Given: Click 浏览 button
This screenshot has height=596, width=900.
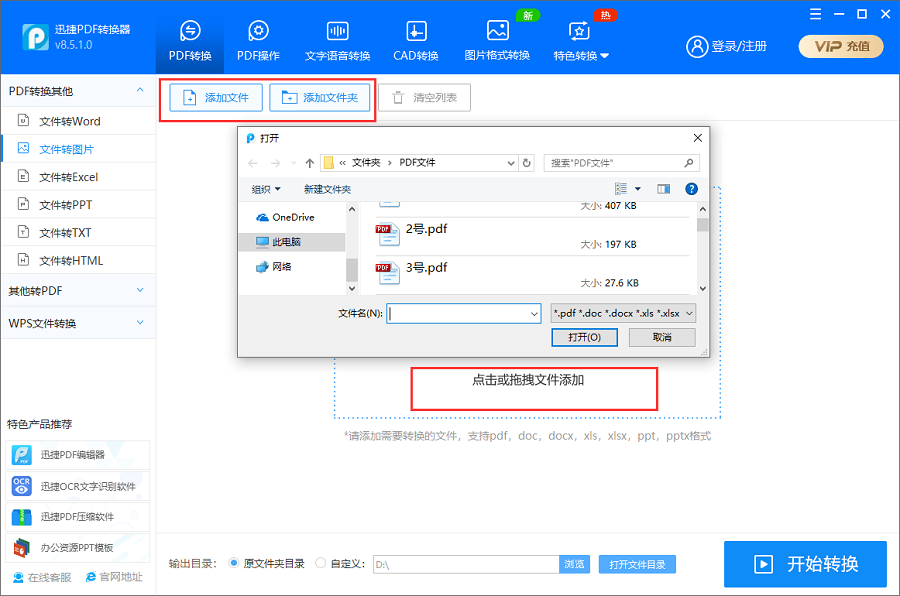Looking at the screenshot, I should 575,564.
